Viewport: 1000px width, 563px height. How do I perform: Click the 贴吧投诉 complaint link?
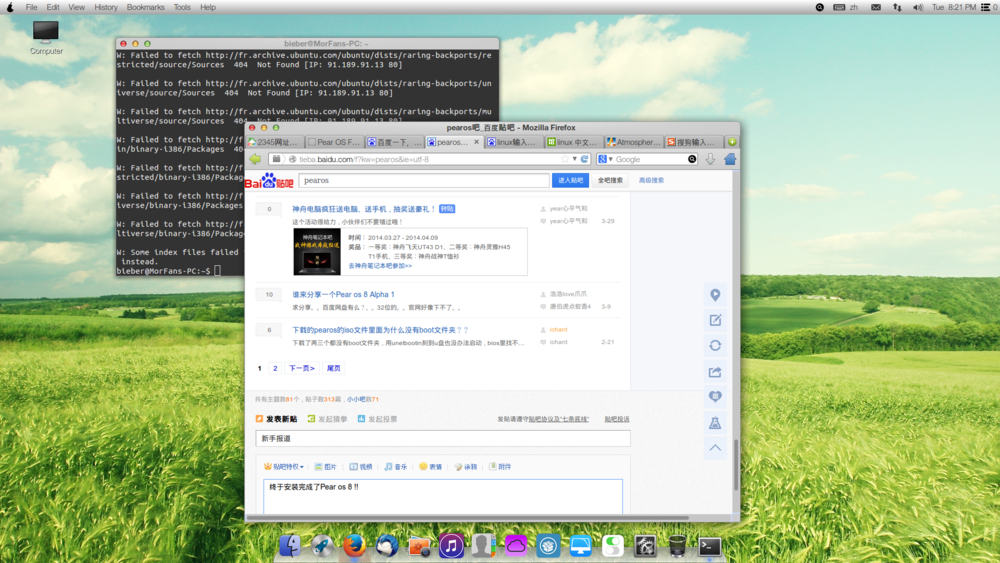617,419
